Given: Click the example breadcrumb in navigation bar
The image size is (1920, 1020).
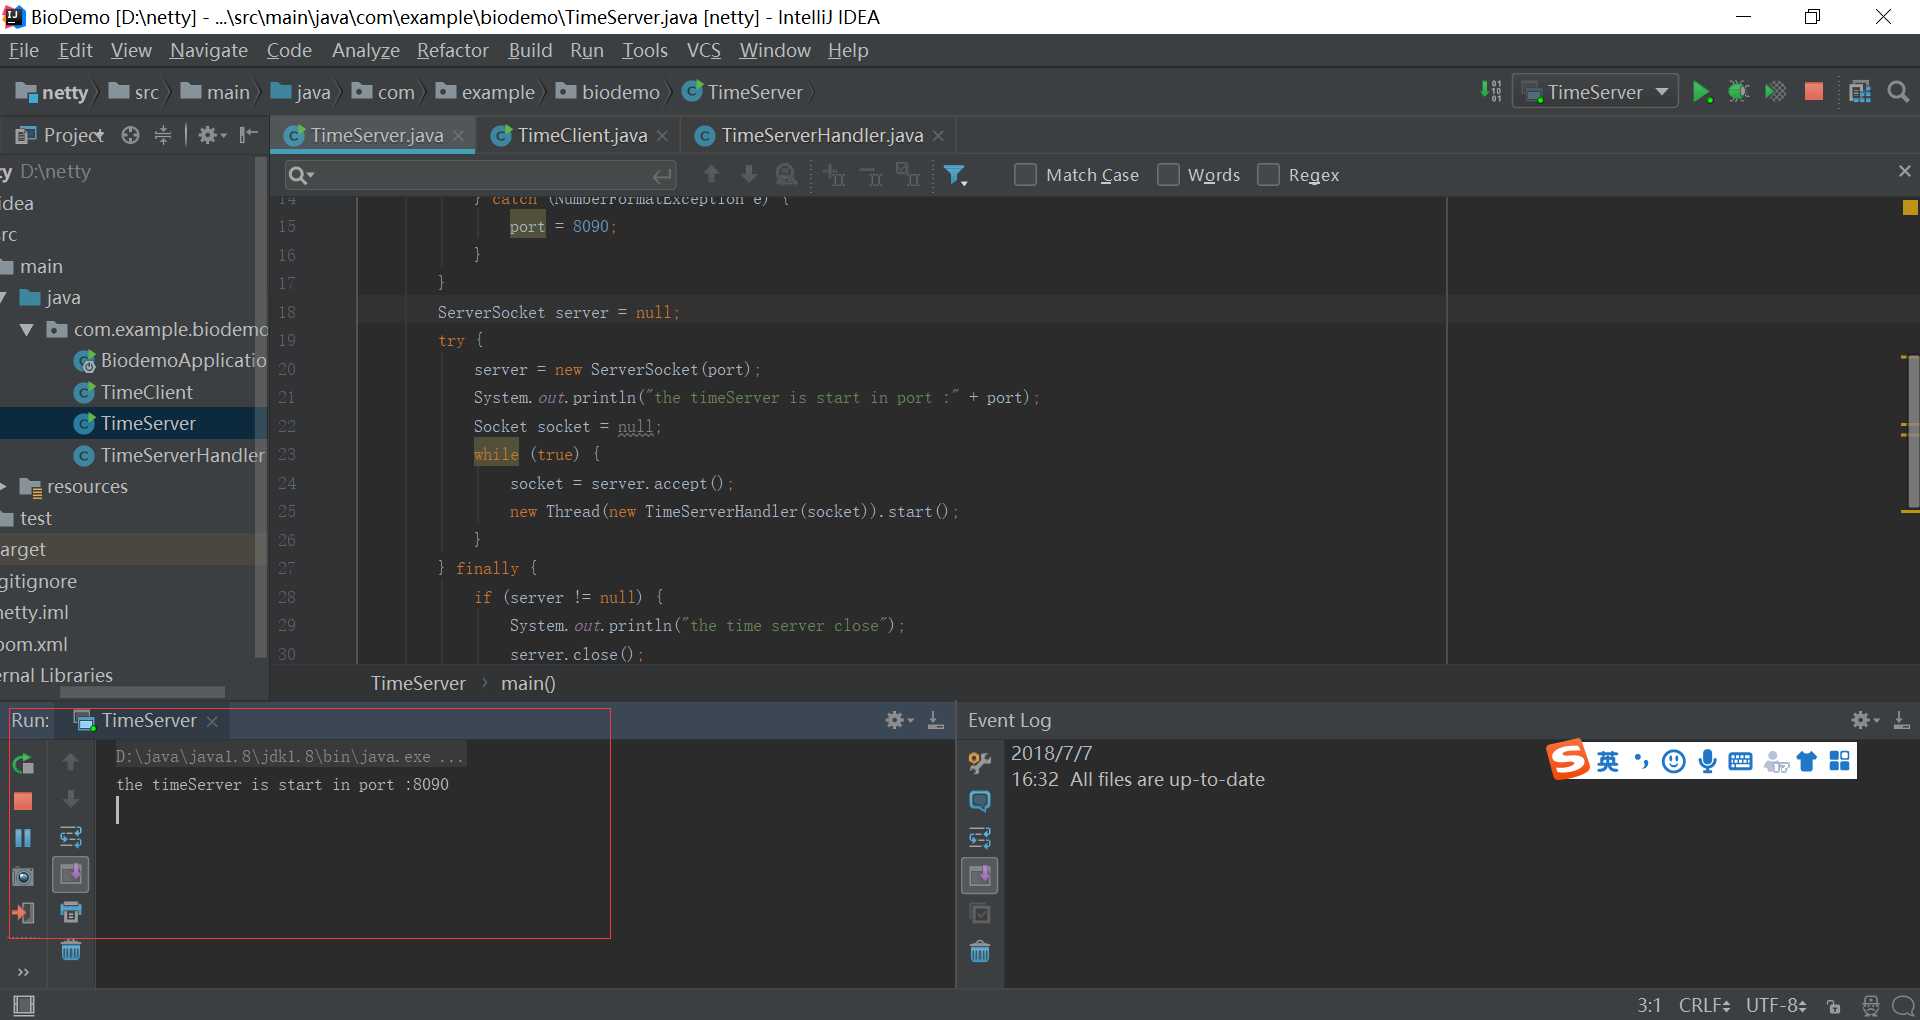Looking at the screenshot, I should point(486,92).
